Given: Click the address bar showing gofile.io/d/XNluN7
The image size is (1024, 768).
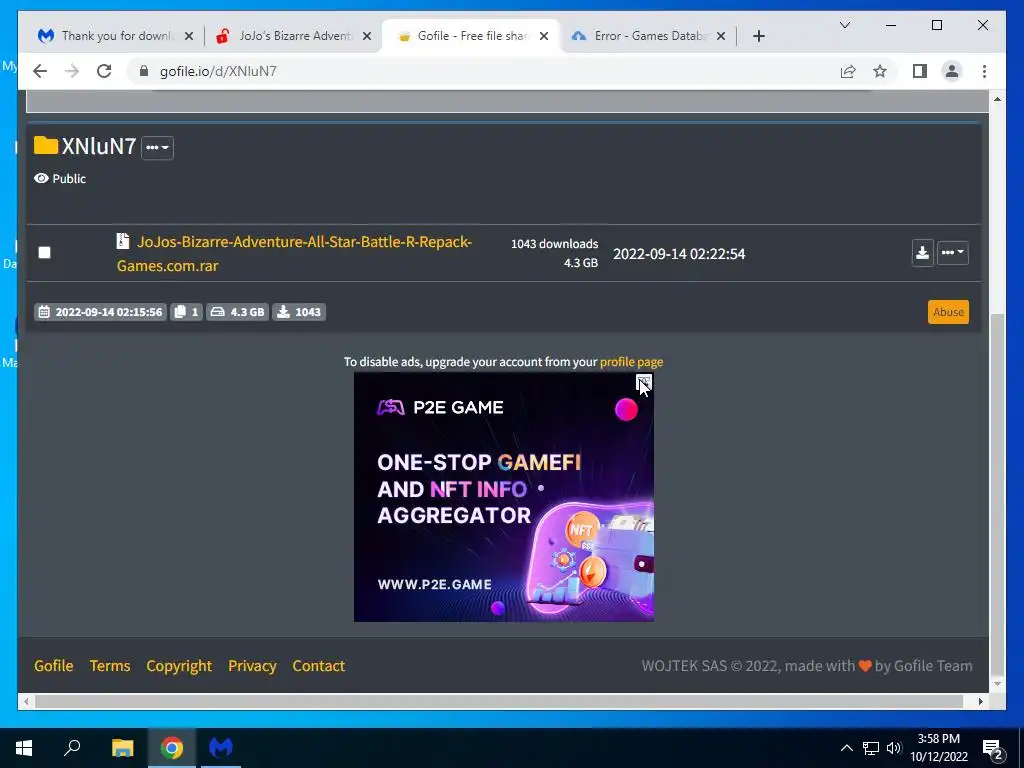Looking at the screenshot, I should point(483,71).
